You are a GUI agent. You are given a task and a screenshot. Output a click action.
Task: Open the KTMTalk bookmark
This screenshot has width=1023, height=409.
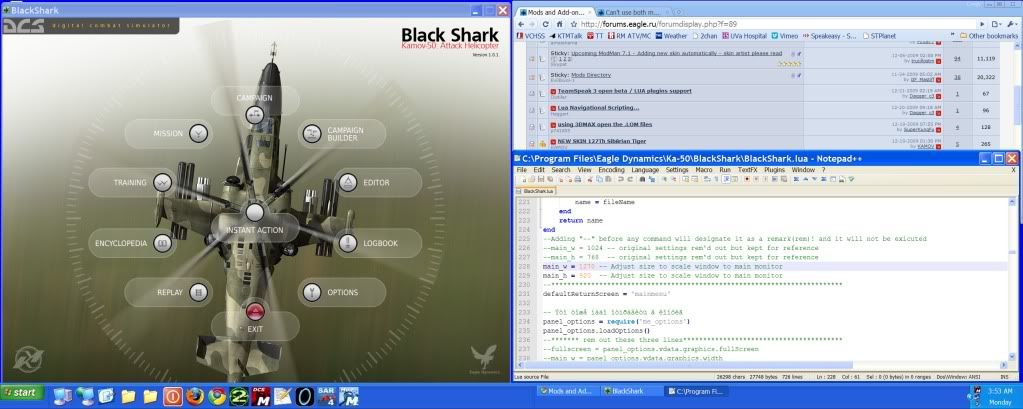coord(566,36)
